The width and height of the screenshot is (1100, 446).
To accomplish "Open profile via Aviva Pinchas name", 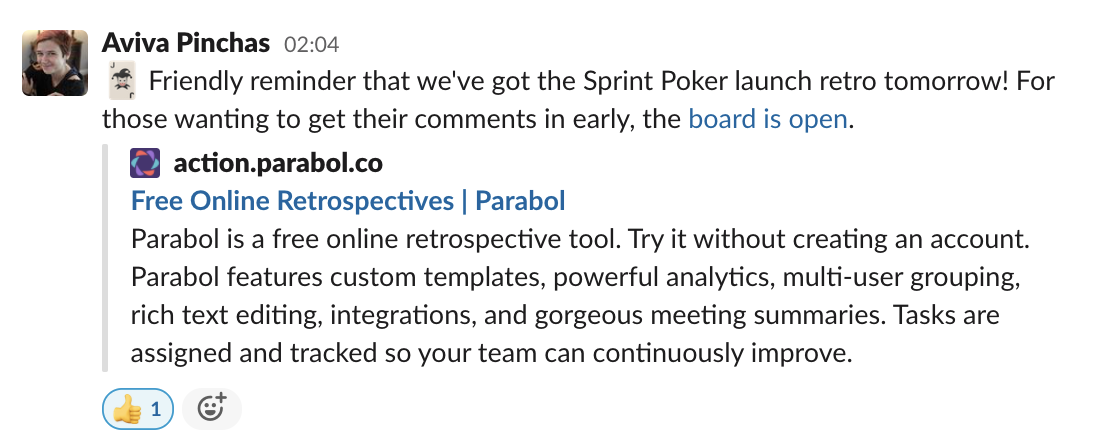I will (186, 44).
